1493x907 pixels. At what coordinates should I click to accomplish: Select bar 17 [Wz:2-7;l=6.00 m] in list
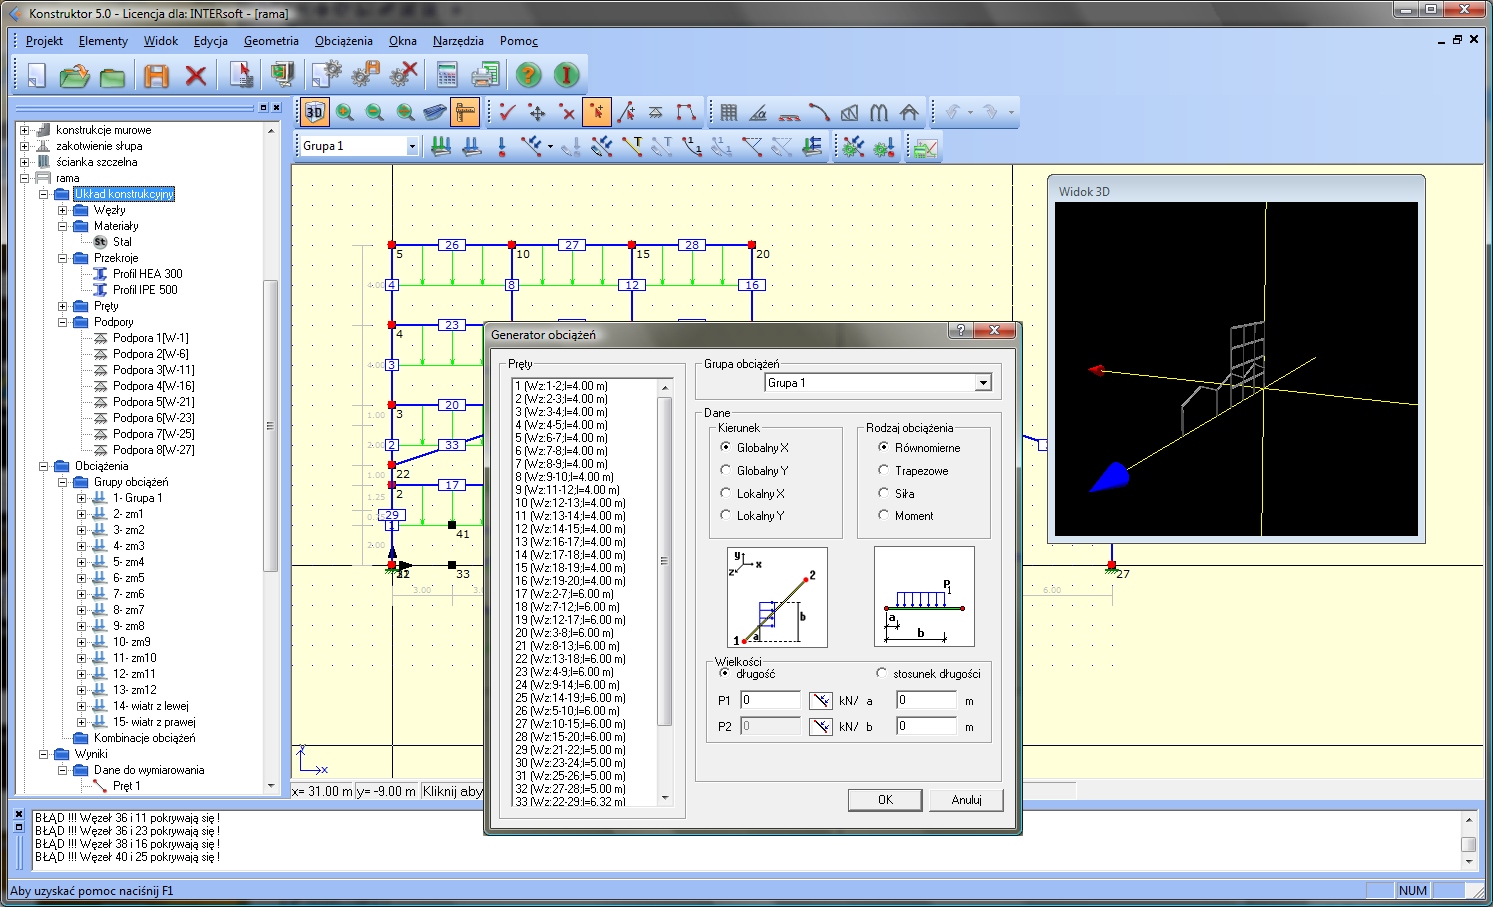(x=564, y=594)
